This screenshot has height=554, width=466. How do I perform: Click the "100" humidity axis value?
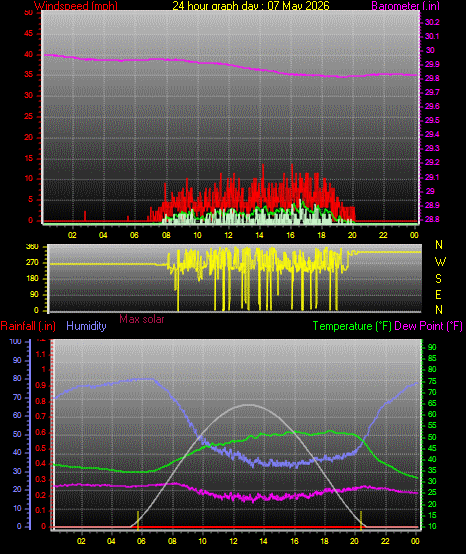[16, 342]
